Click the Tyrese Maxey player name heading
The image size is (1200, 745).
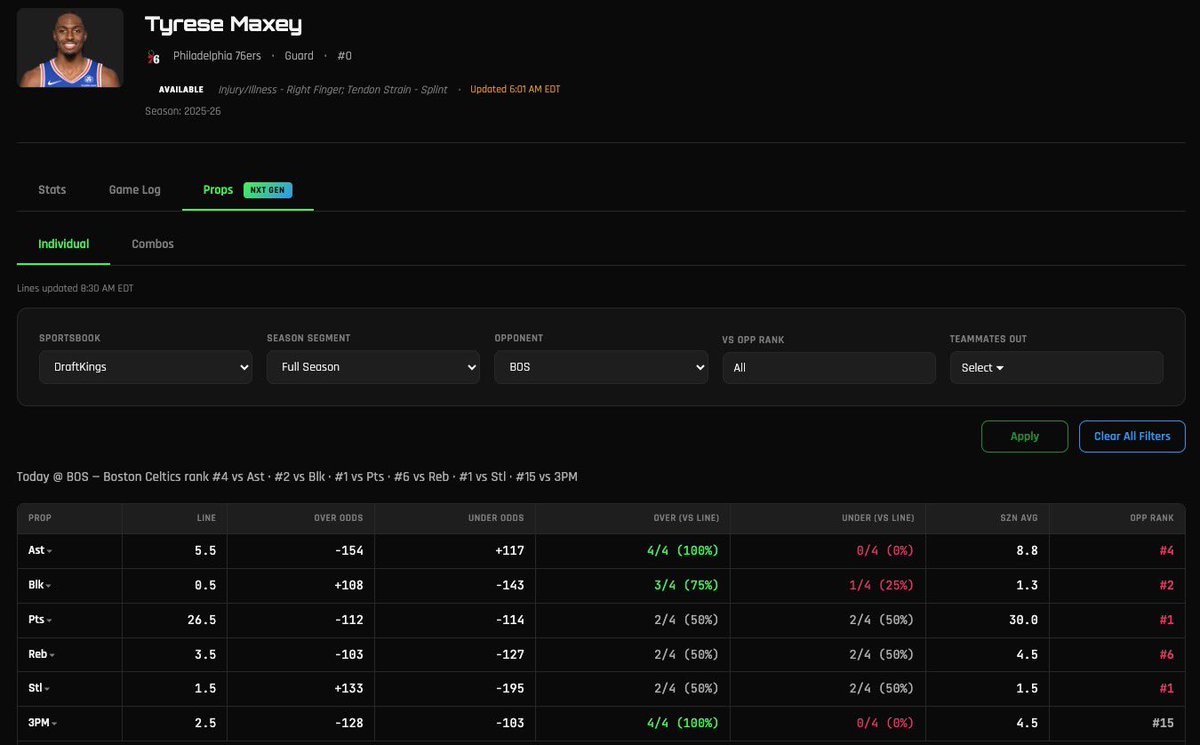click(x=223, y=24)
